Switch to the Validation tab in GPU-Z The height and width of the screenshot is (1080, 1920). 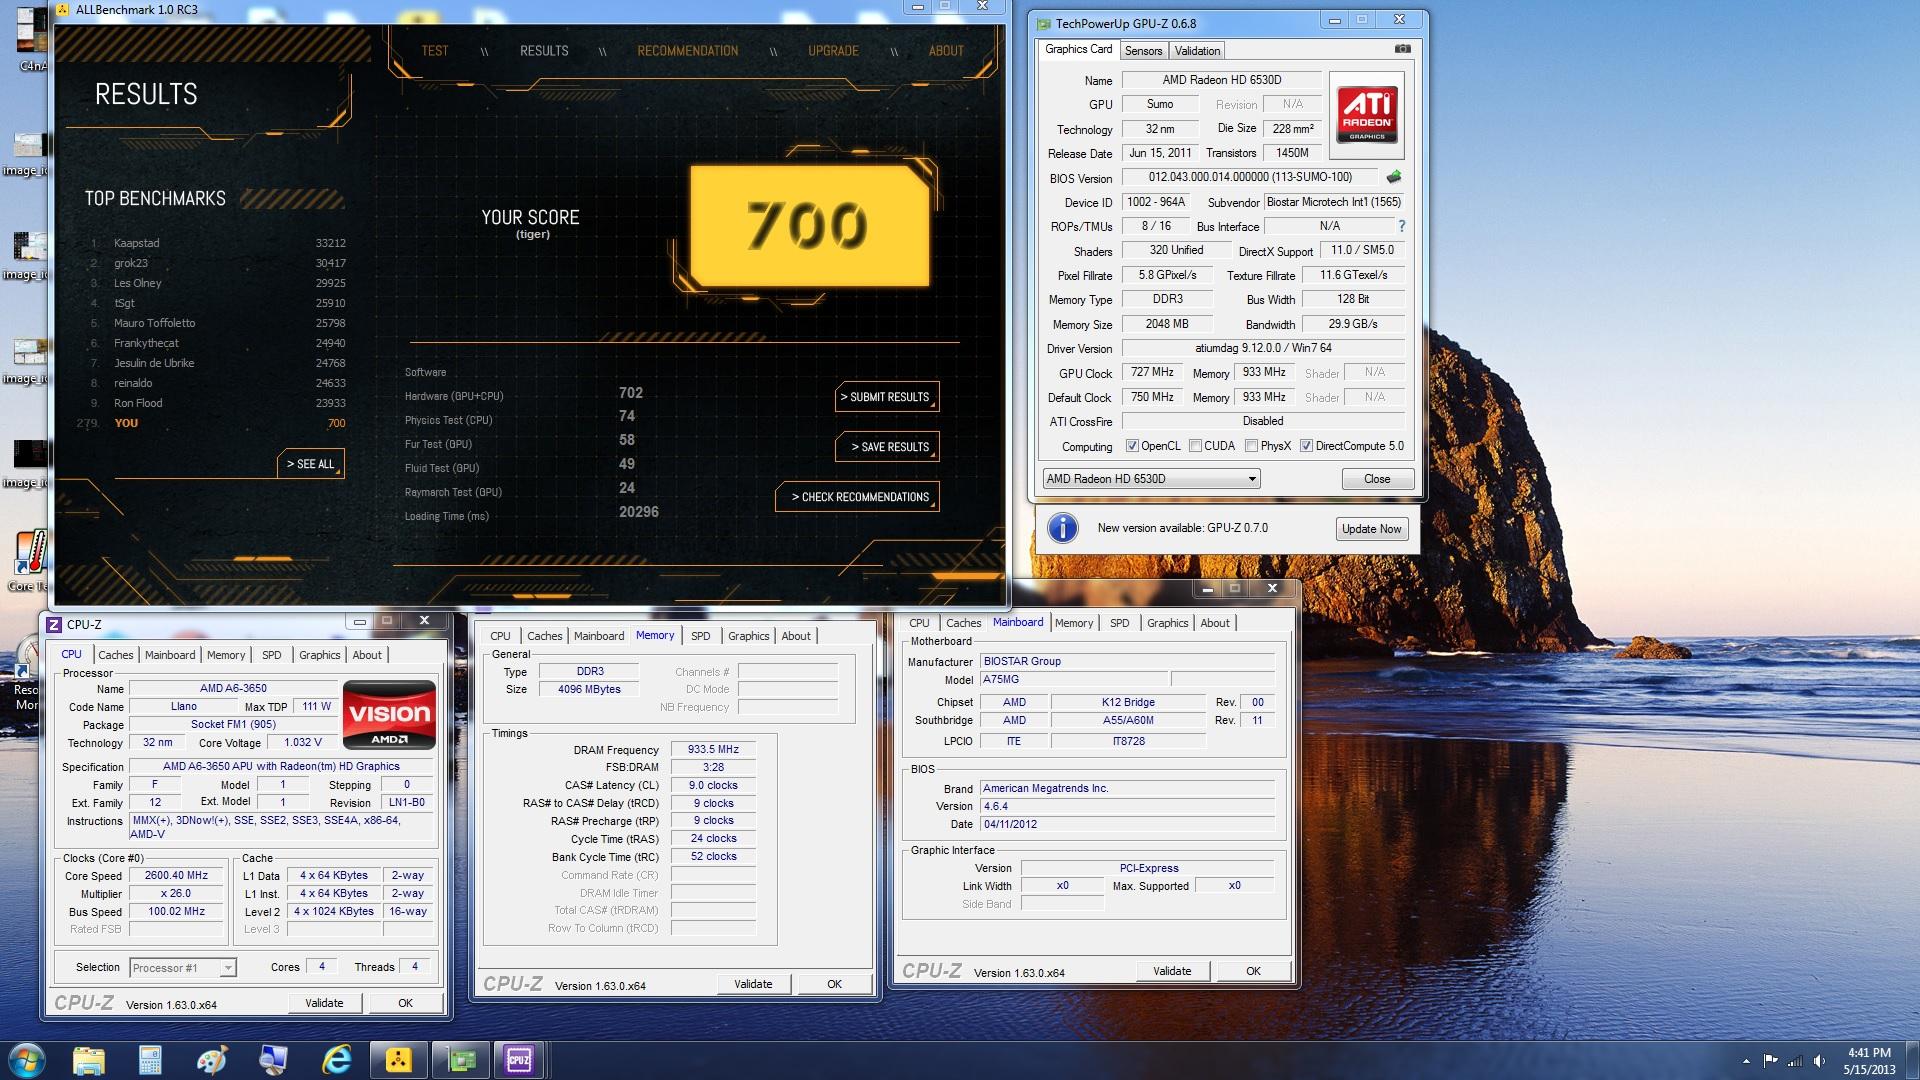pos(1197,51)
